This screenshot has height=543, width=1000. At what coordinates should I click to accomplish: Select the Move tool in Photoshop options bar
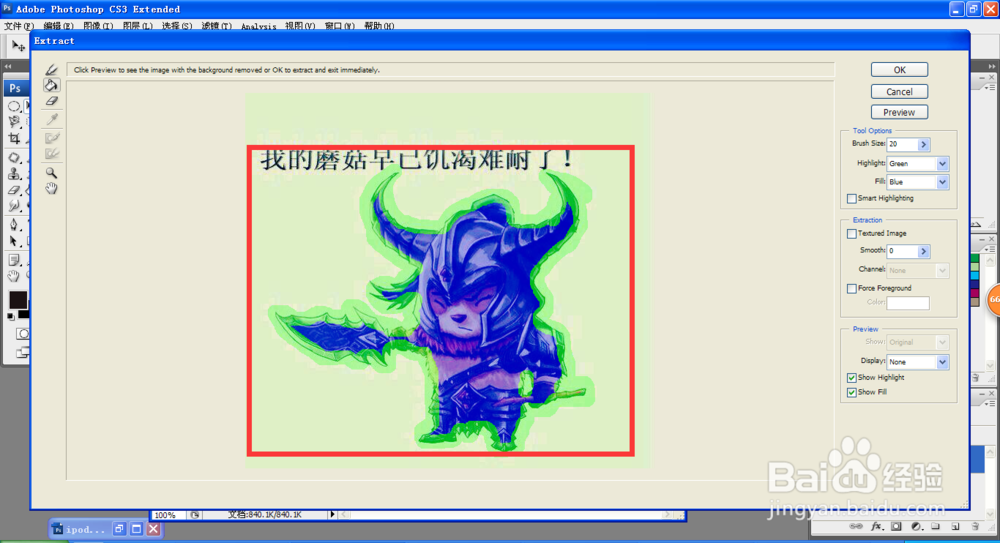coord(18,46)
